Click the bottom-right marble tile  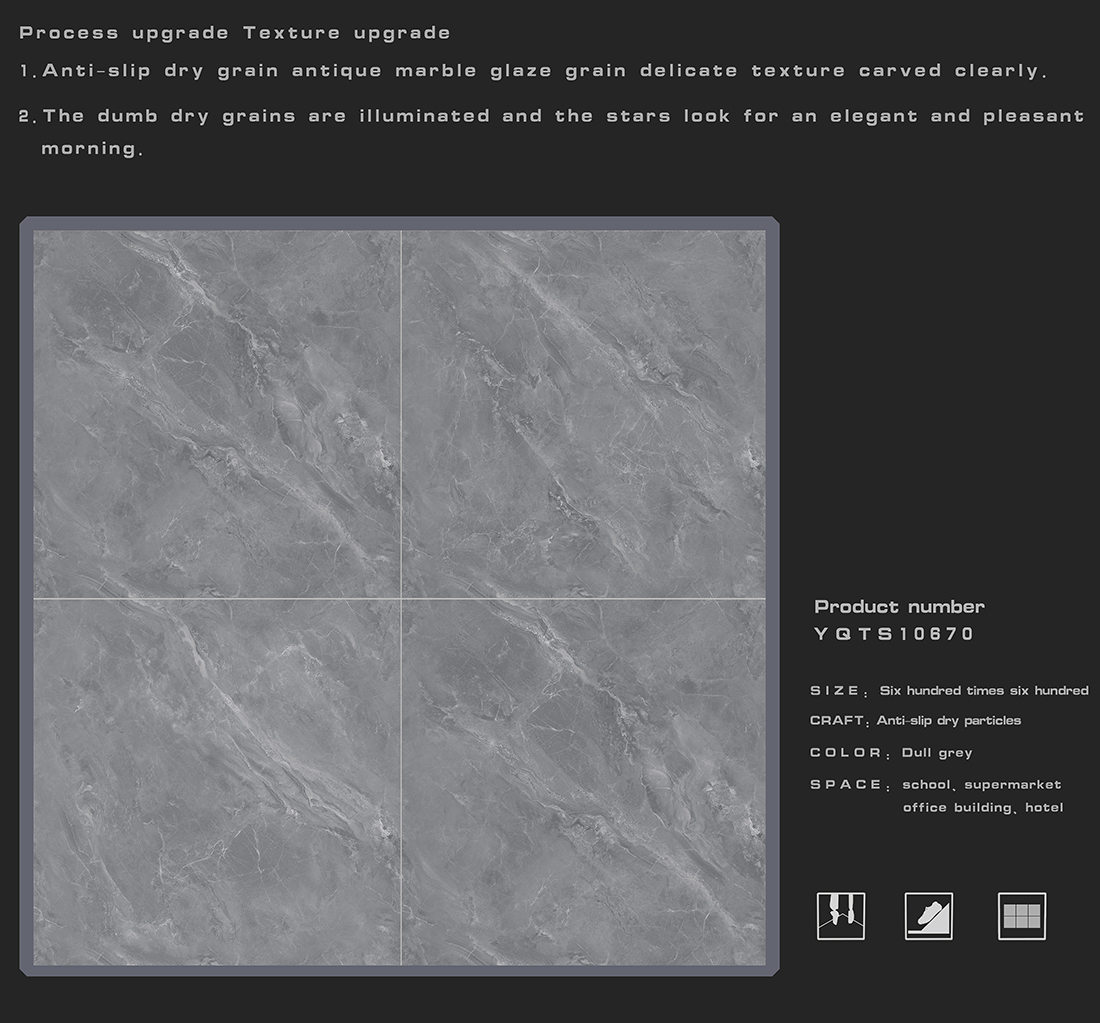(x=584, y=782)
